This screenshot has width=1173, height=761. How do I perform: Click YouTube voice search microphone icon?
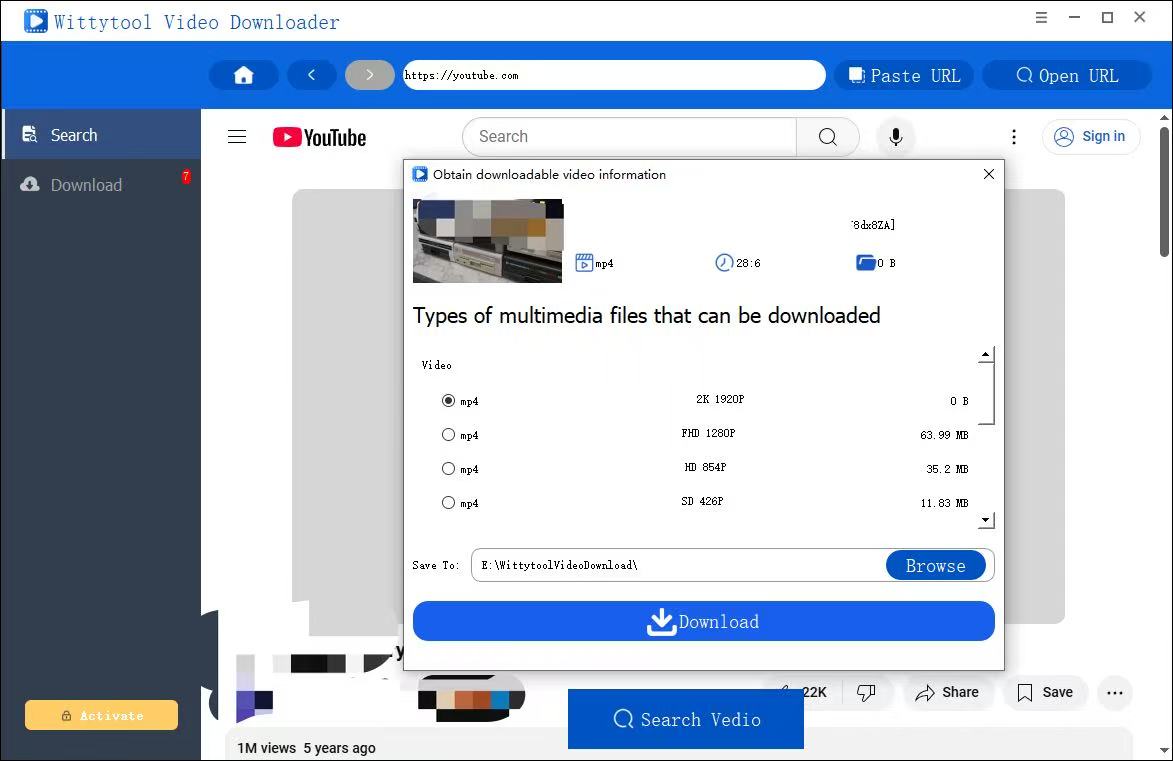click(895, 137)
